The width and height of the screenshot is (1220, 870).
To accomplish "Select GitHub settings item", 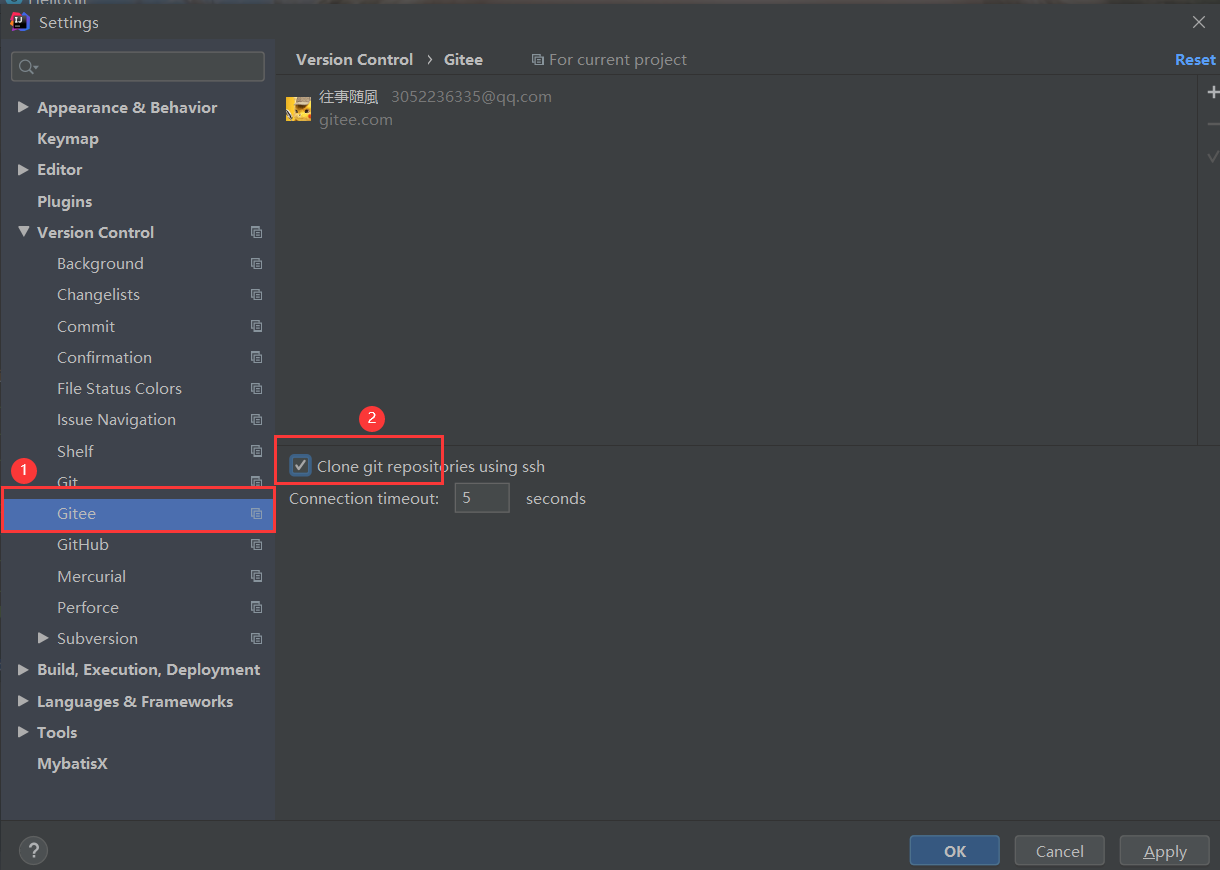I will pyautogui.click(x=83, y=545).
